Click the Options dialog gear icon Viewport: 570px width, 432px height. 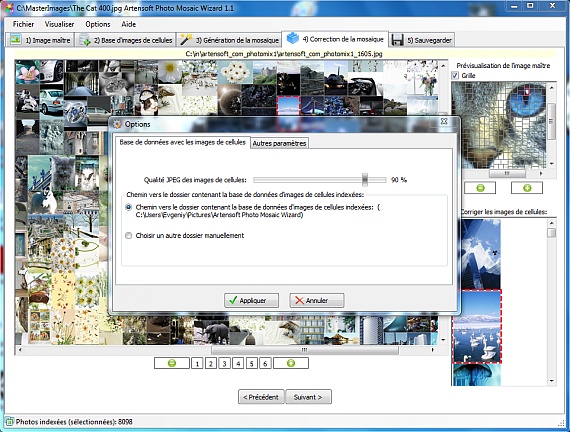pyautogui.click(x=117, y=124)
